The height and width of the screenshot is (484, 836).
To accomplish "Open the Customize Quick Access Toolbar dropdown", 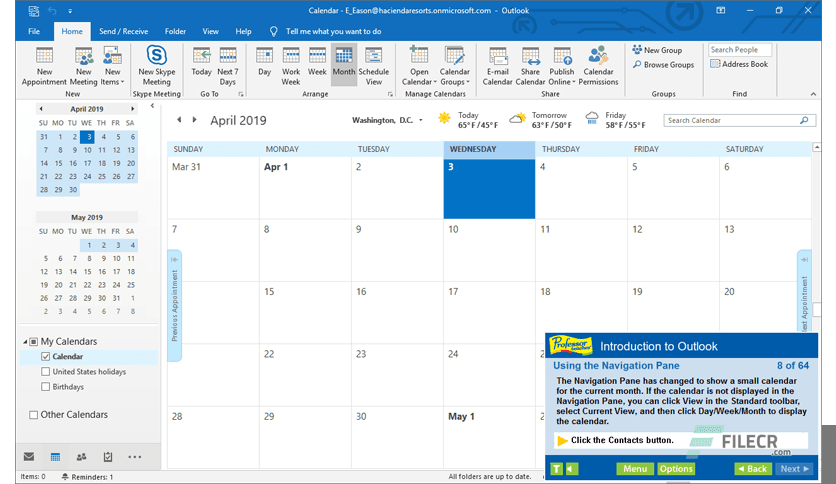I will [x=70, y=11].
